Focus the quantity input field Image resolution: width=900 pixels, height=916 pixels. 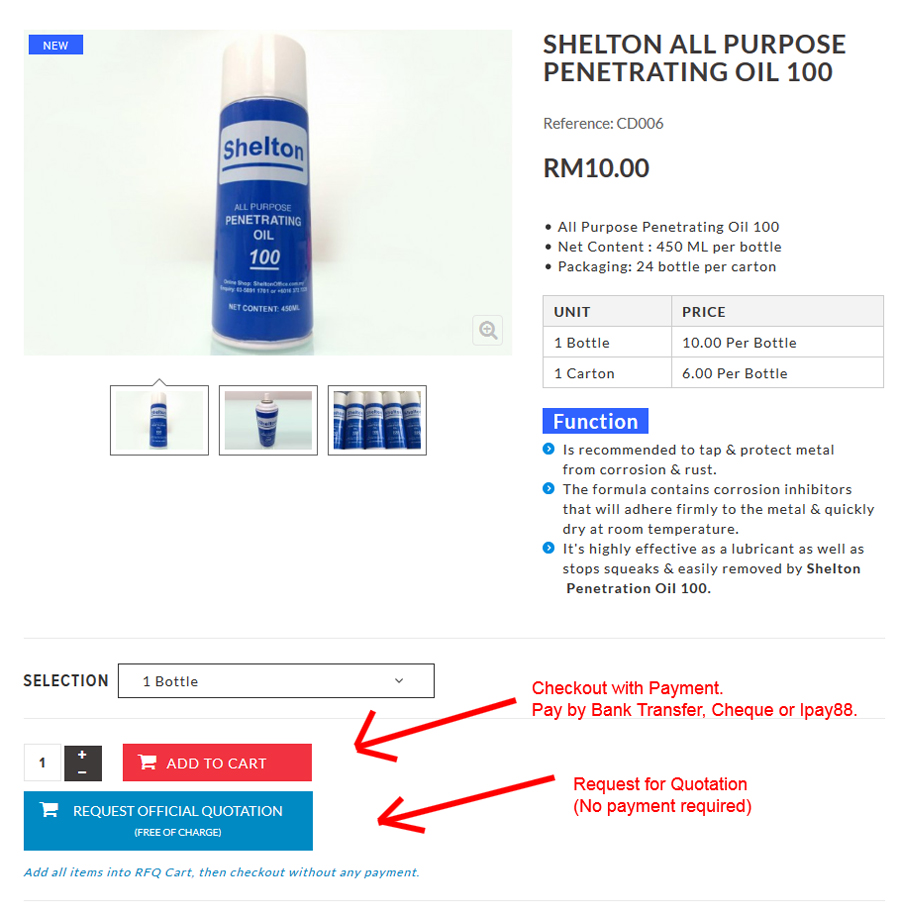[x=42, y=762]
